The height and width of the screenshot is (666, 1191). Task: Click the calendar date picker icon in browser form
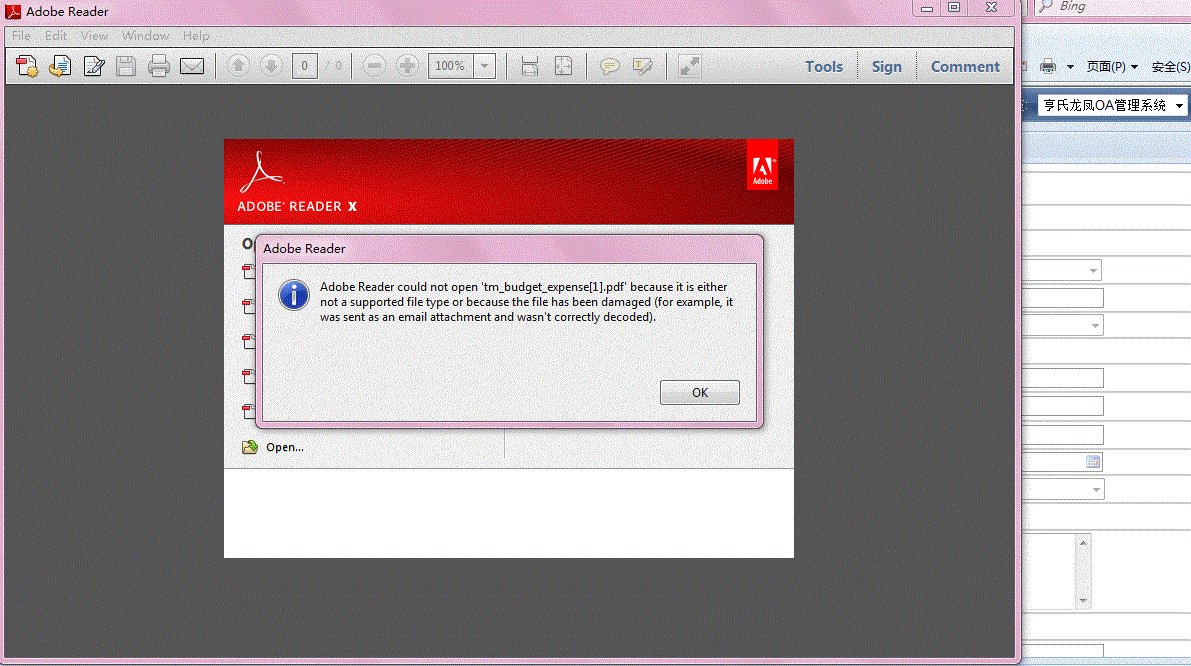tap(1093, 462)
